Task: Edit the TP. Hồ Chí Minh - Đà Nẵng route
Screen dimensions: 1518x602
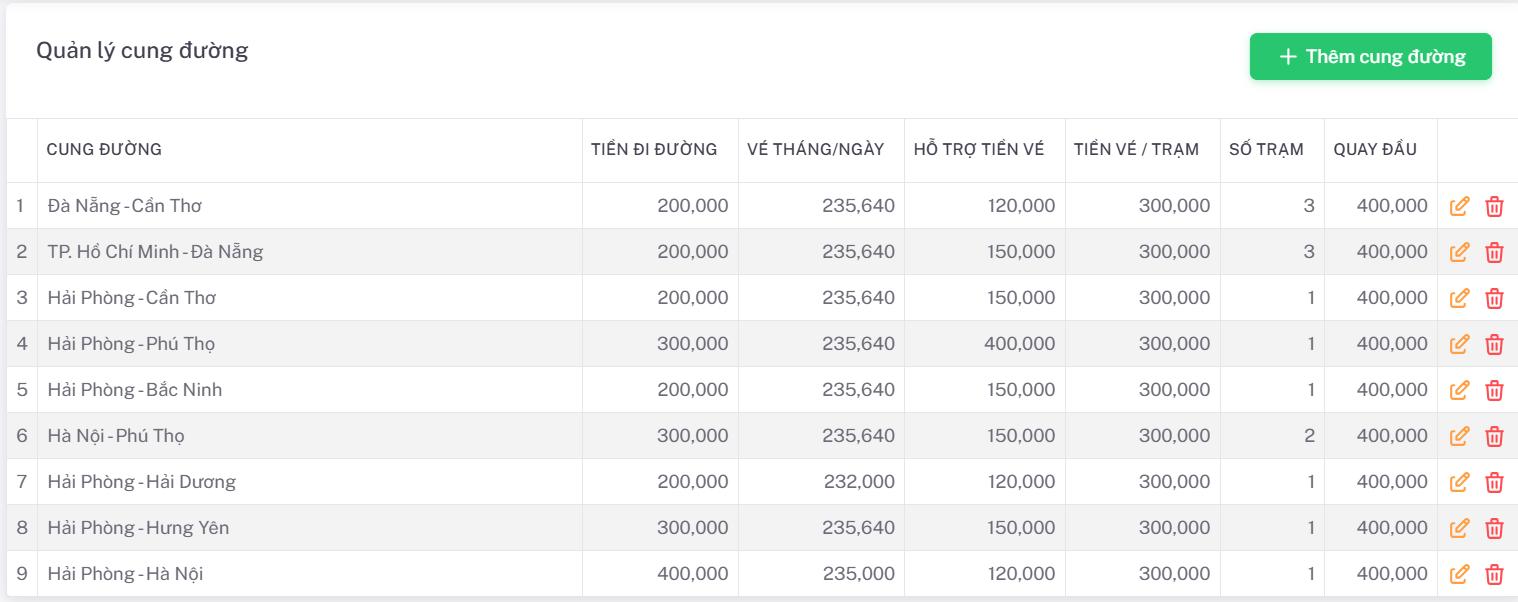Action: pos(1459,253)
